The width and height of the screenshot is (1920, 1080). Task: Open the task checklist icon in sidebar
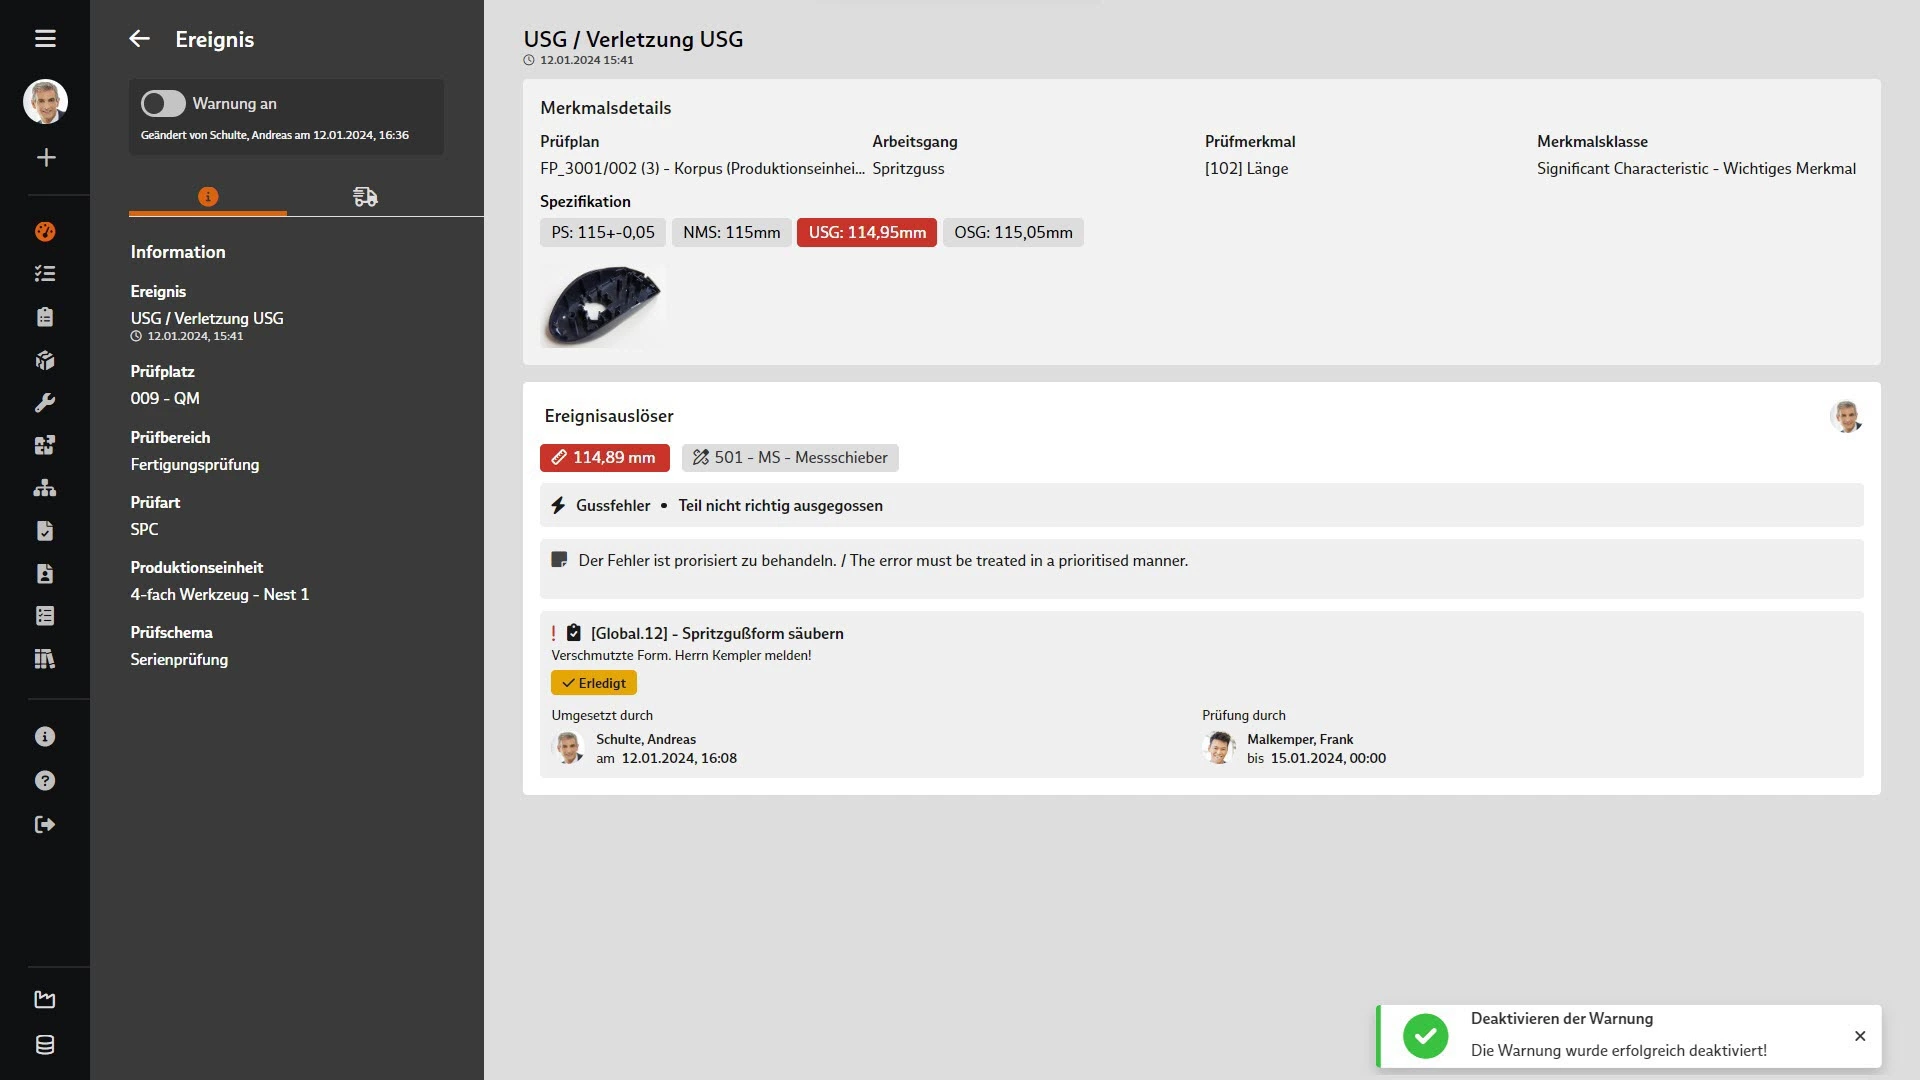click(45, 274)
